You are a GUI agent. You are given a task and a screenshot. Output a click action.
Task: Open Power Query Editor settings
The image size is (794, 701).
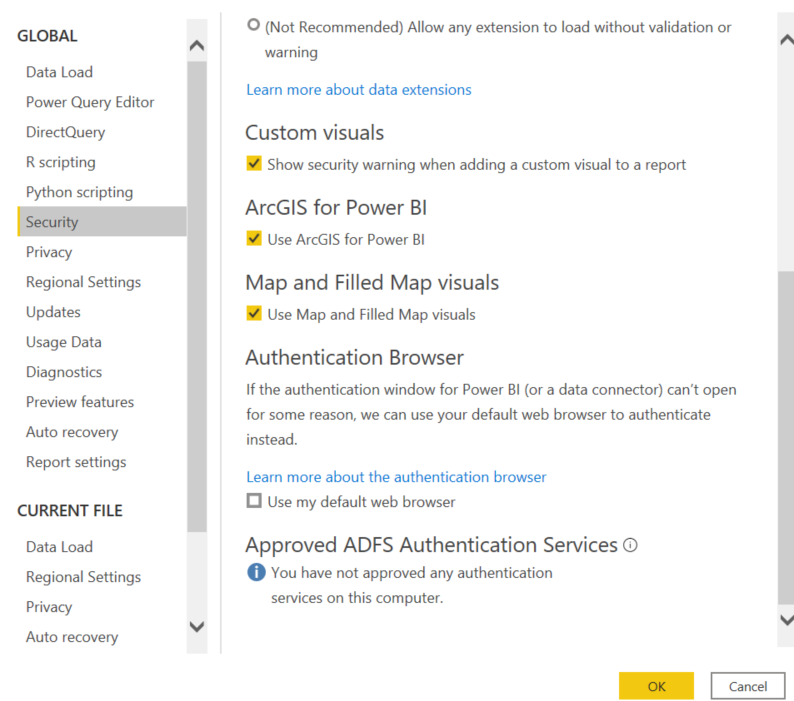(90, 102)
